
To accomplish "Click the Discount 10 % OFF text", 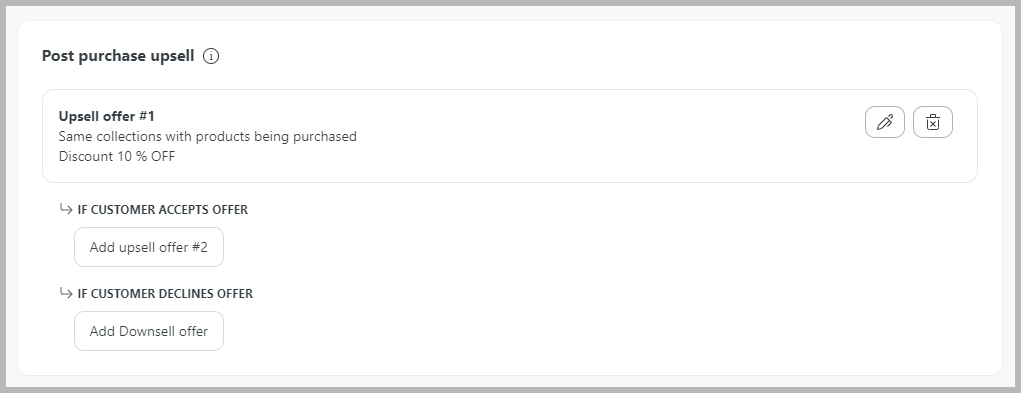I will coord(117,156).
